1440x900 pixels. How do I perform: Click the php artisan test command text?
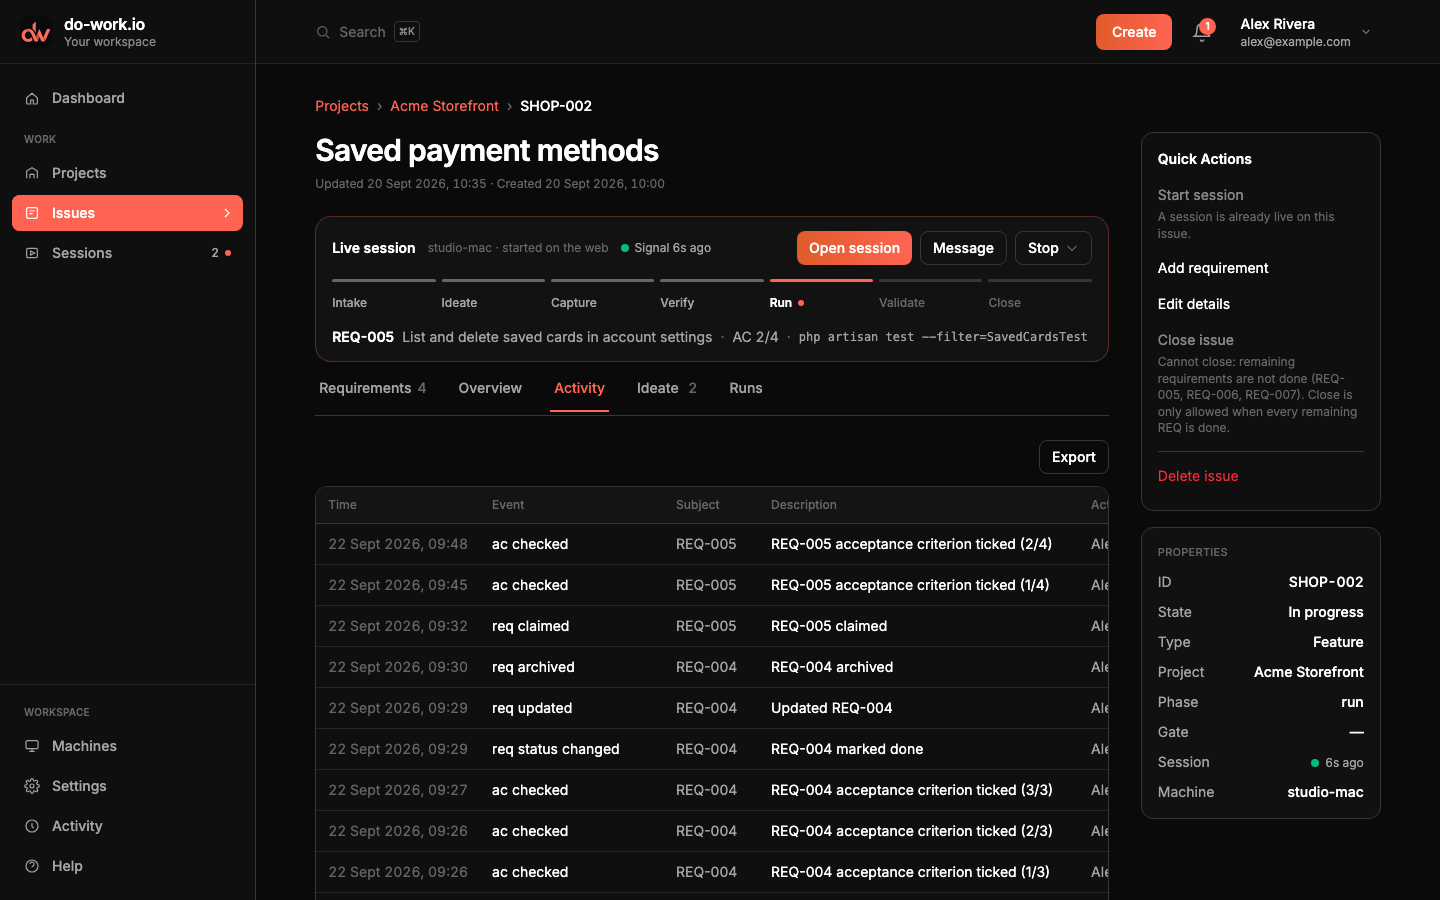click(943, 337)
